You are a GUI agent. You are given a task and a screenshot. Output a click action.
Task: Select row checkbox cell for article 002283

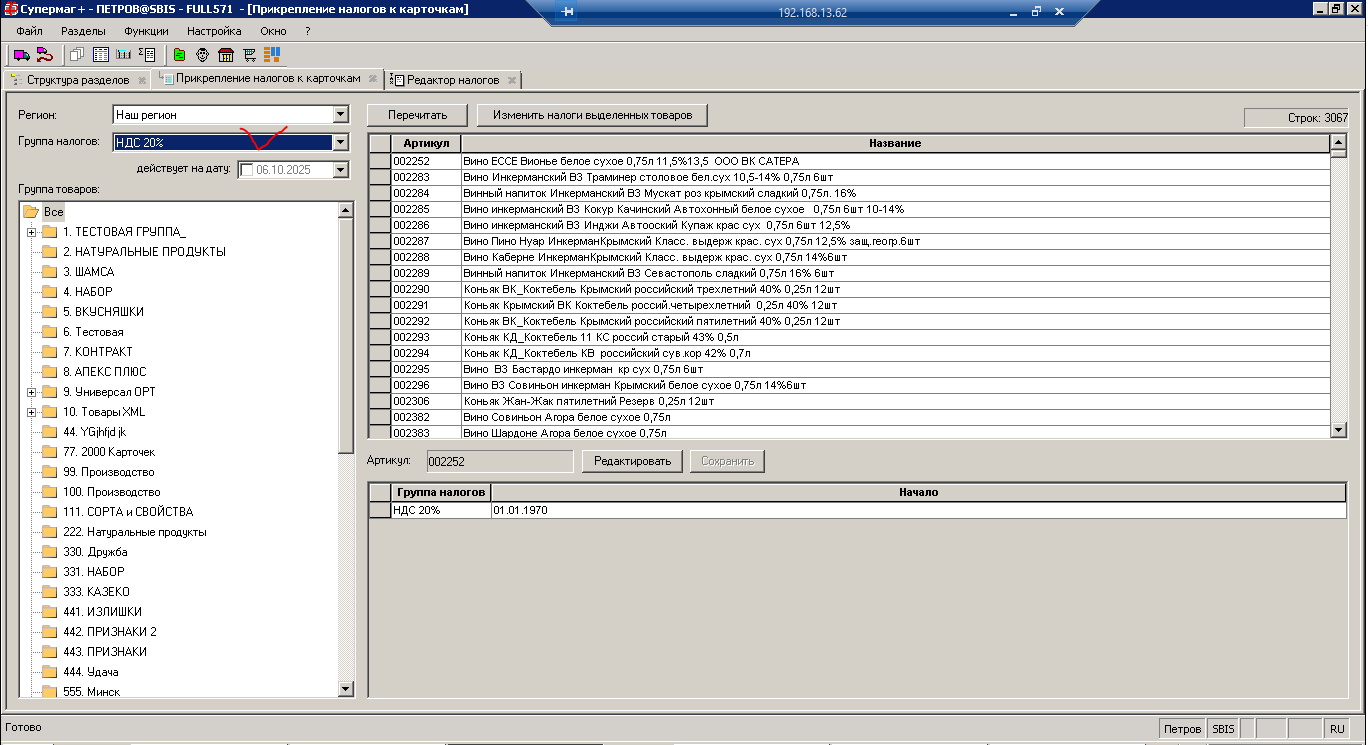click(x=380, y=177)
